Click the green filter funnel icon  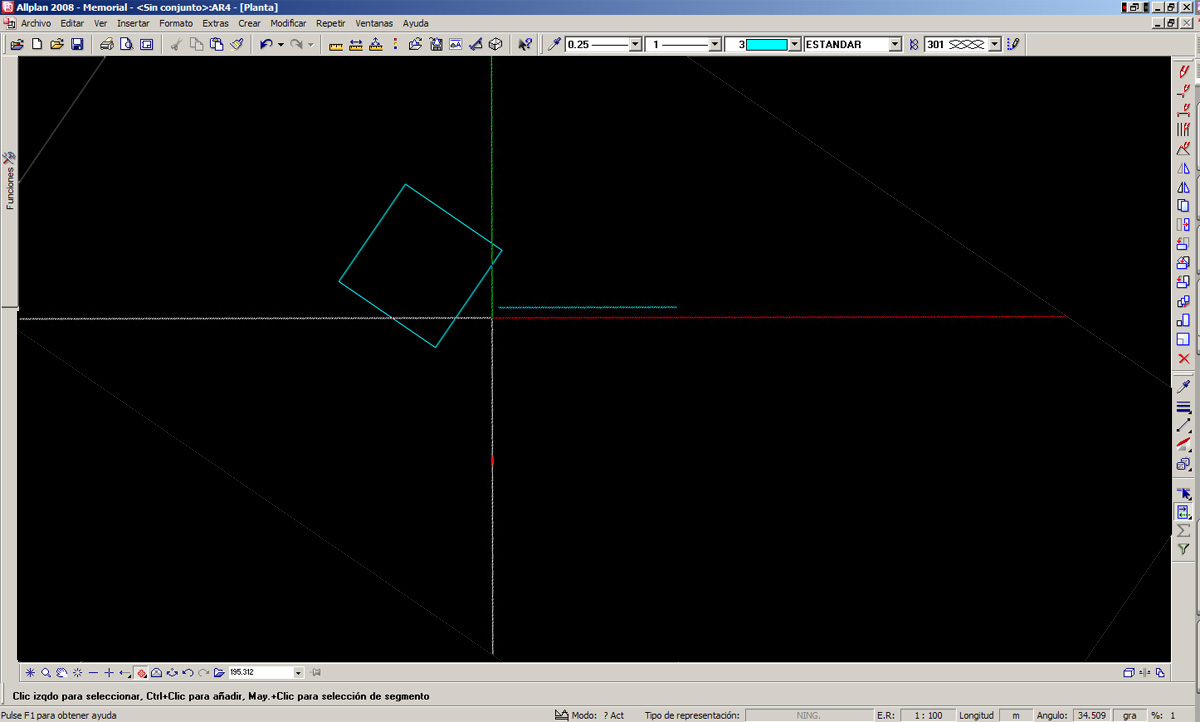point(1184,549)
